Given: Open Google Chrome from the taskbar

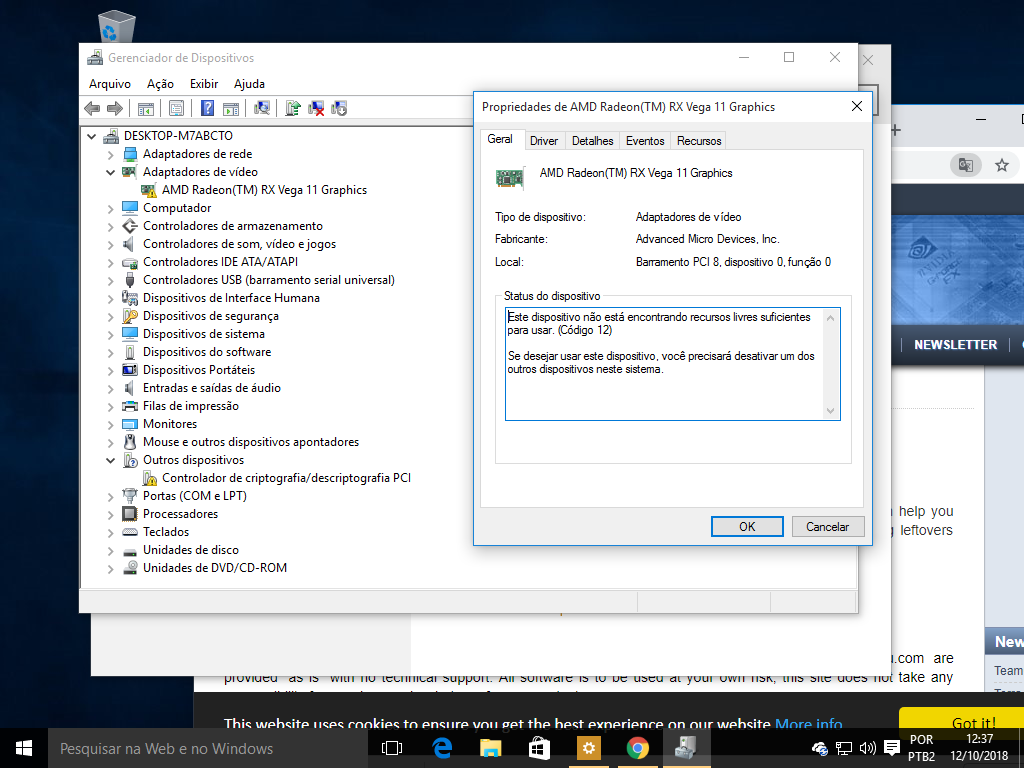Looking at the screenshot, I should (x=637, y=748).
